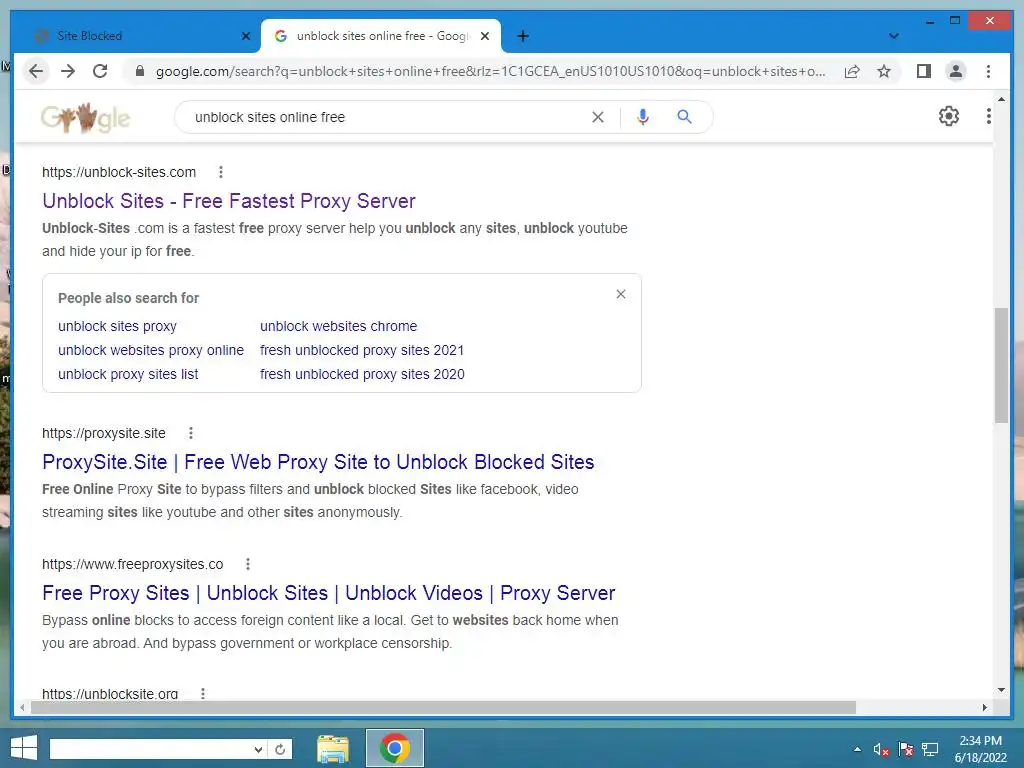This screenshot has height=768, width=1024.
Task: Open Unblock Sites - Free Fastest Proxy Server
Action: (x=229, y=201)
